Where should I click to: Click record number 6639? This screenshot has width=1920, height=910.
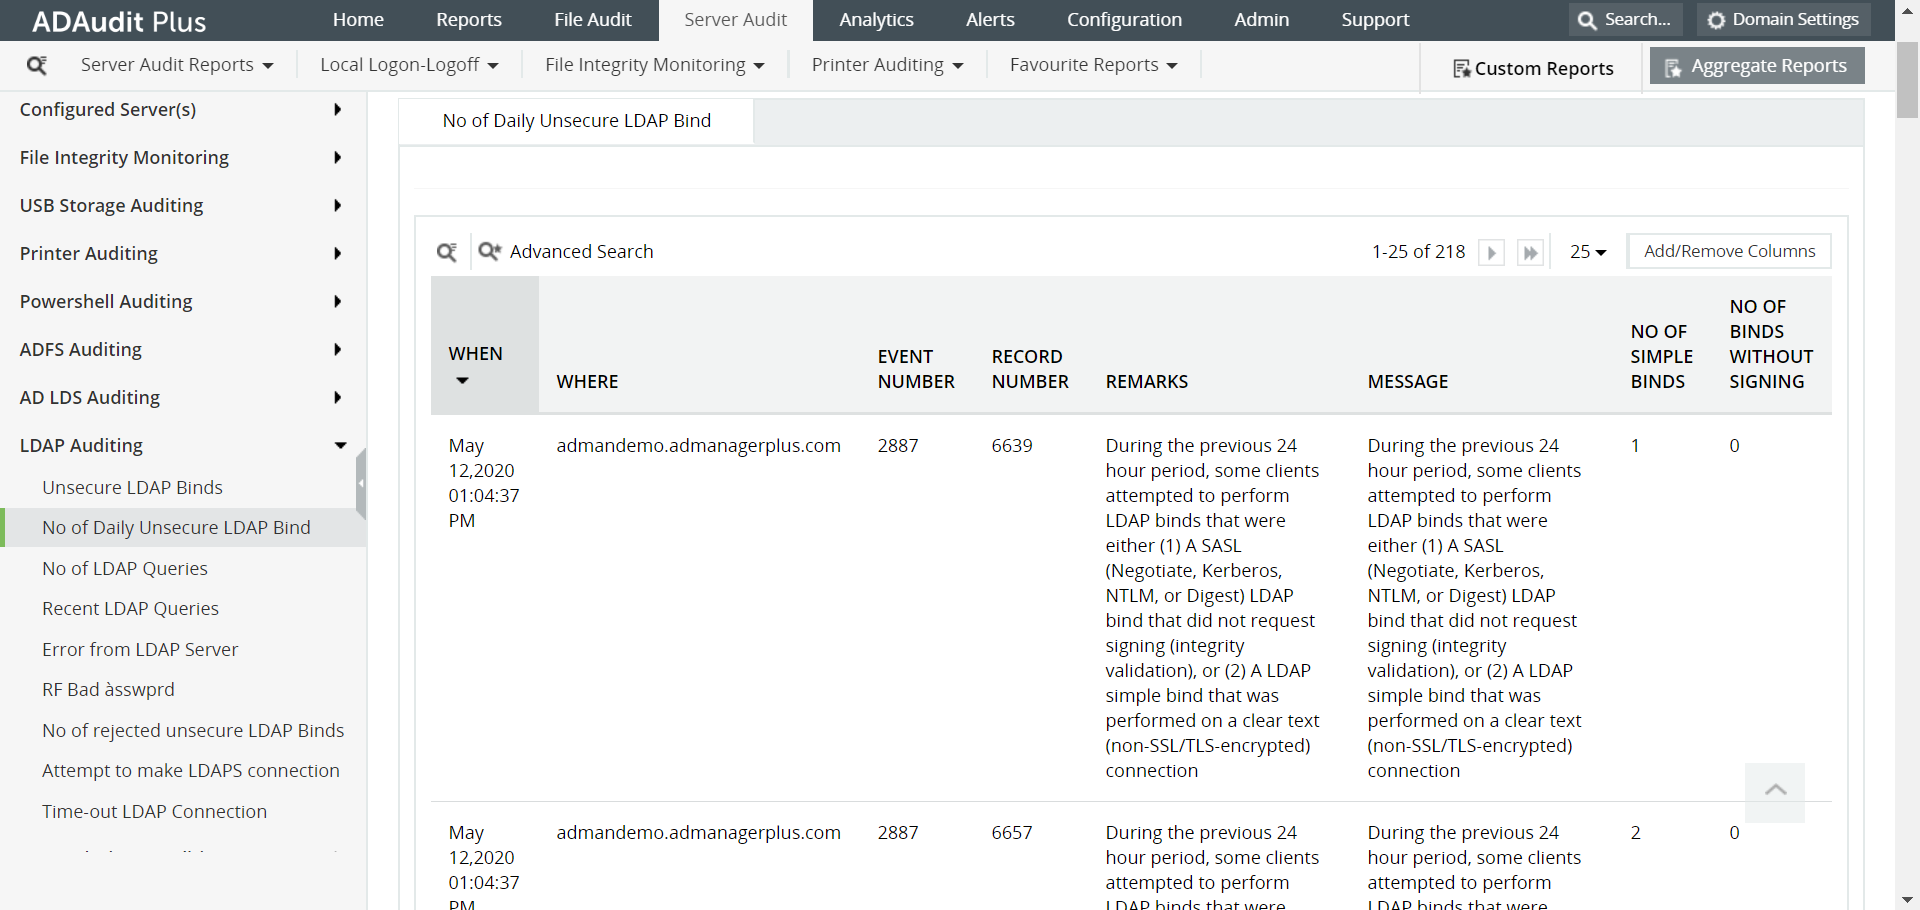1012,445
